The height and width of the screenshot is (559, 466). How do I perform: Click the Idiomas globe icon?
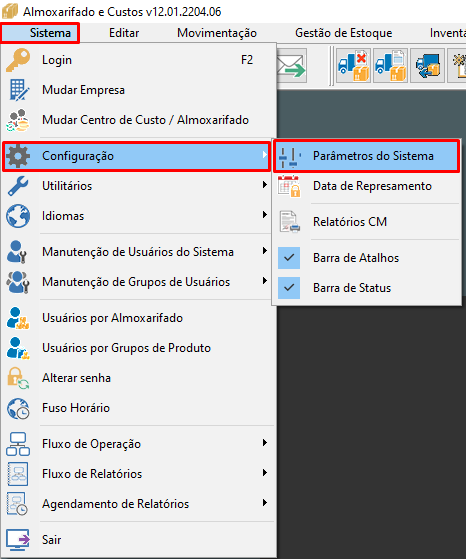(x=18, y=216)
